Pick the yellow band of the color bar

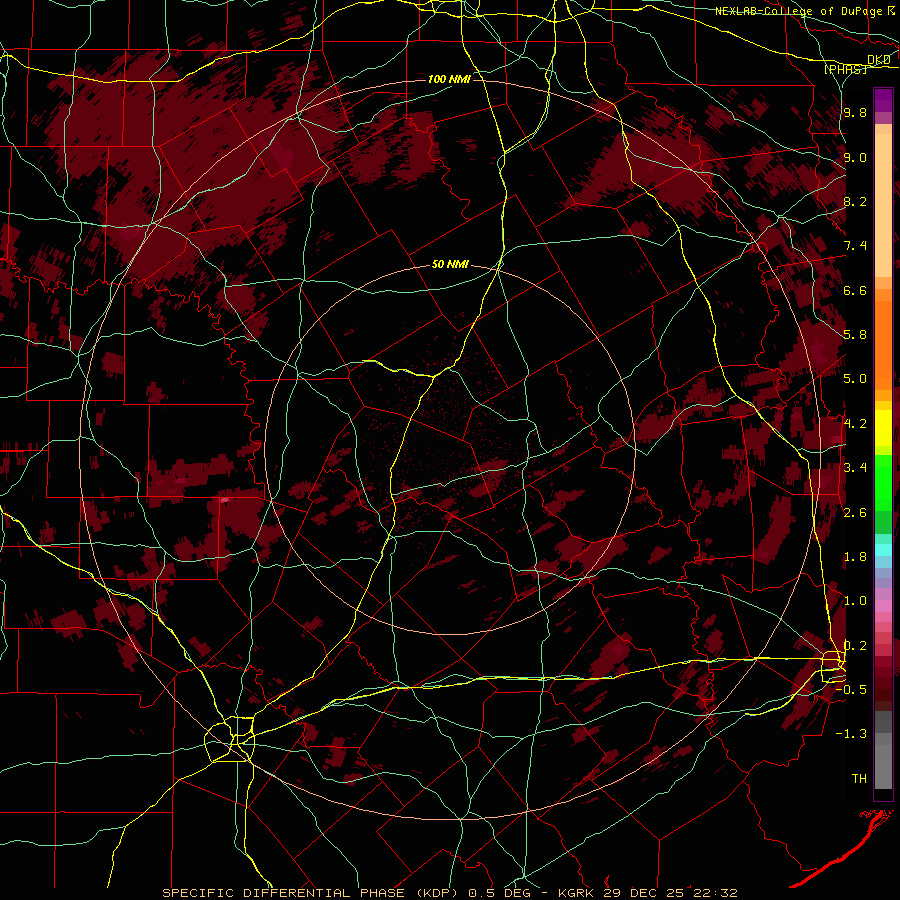(883, 428)
